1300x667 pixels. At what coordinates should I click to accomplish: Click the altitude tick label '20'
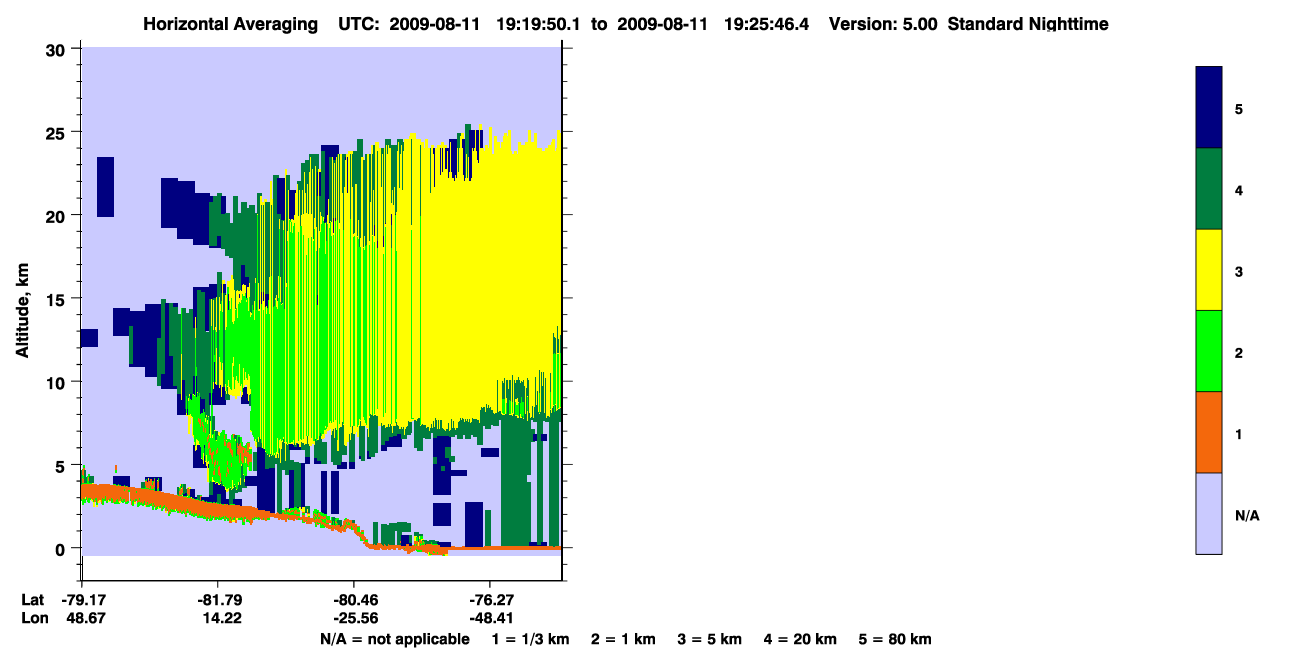click(x=58, y=215)
